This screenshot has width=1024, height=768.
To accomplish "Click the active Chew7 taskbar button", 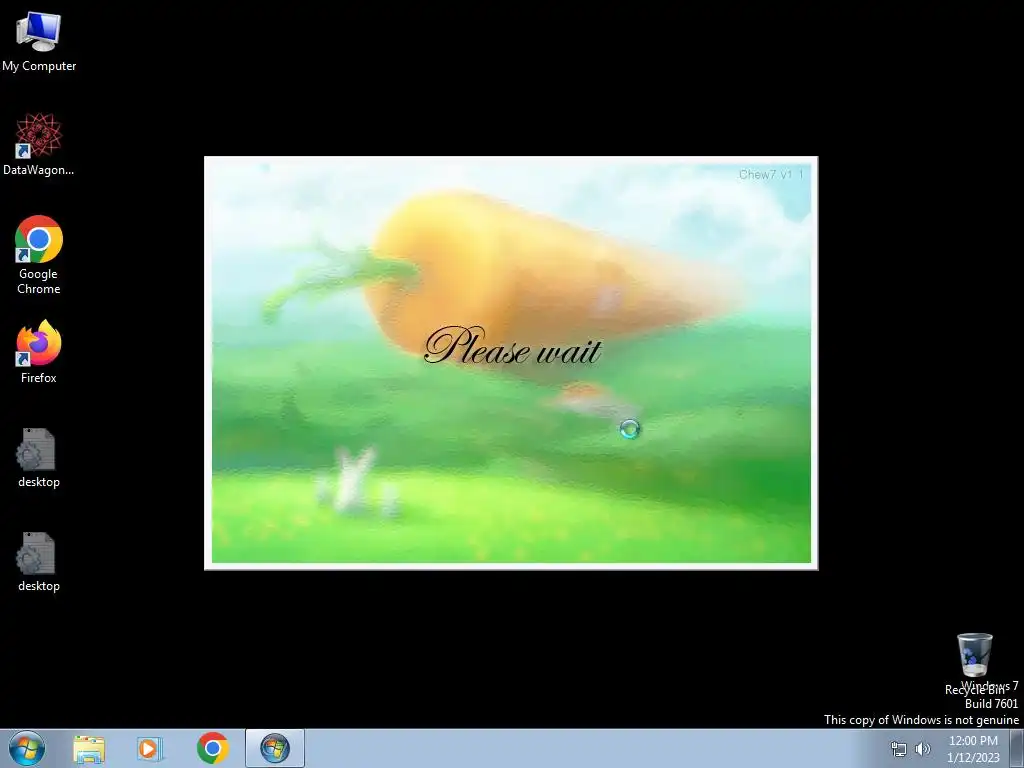I will tap(275, 748).
